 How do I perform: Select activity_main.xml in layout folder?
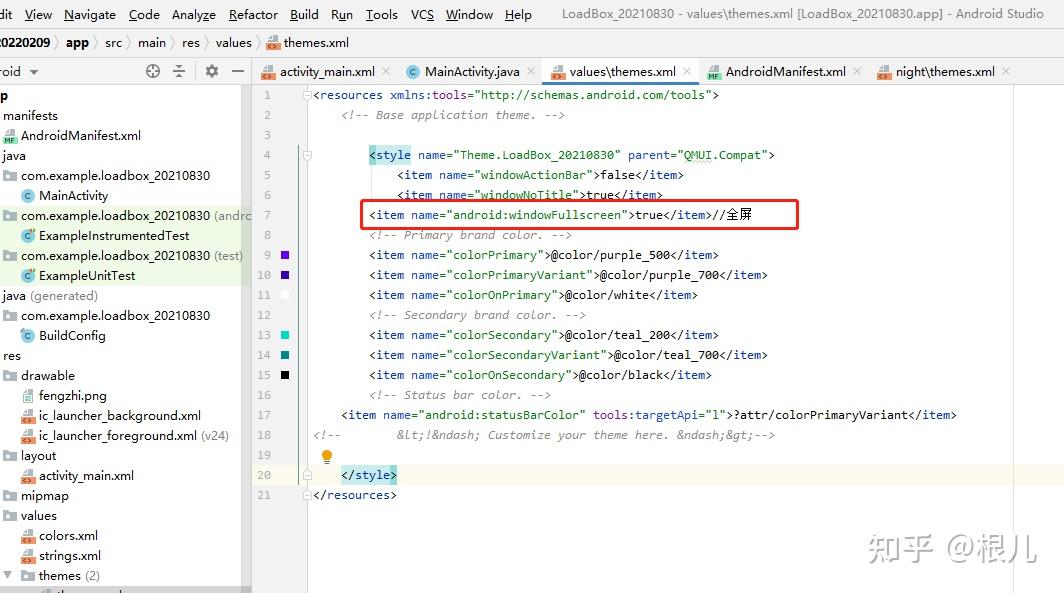78,476
